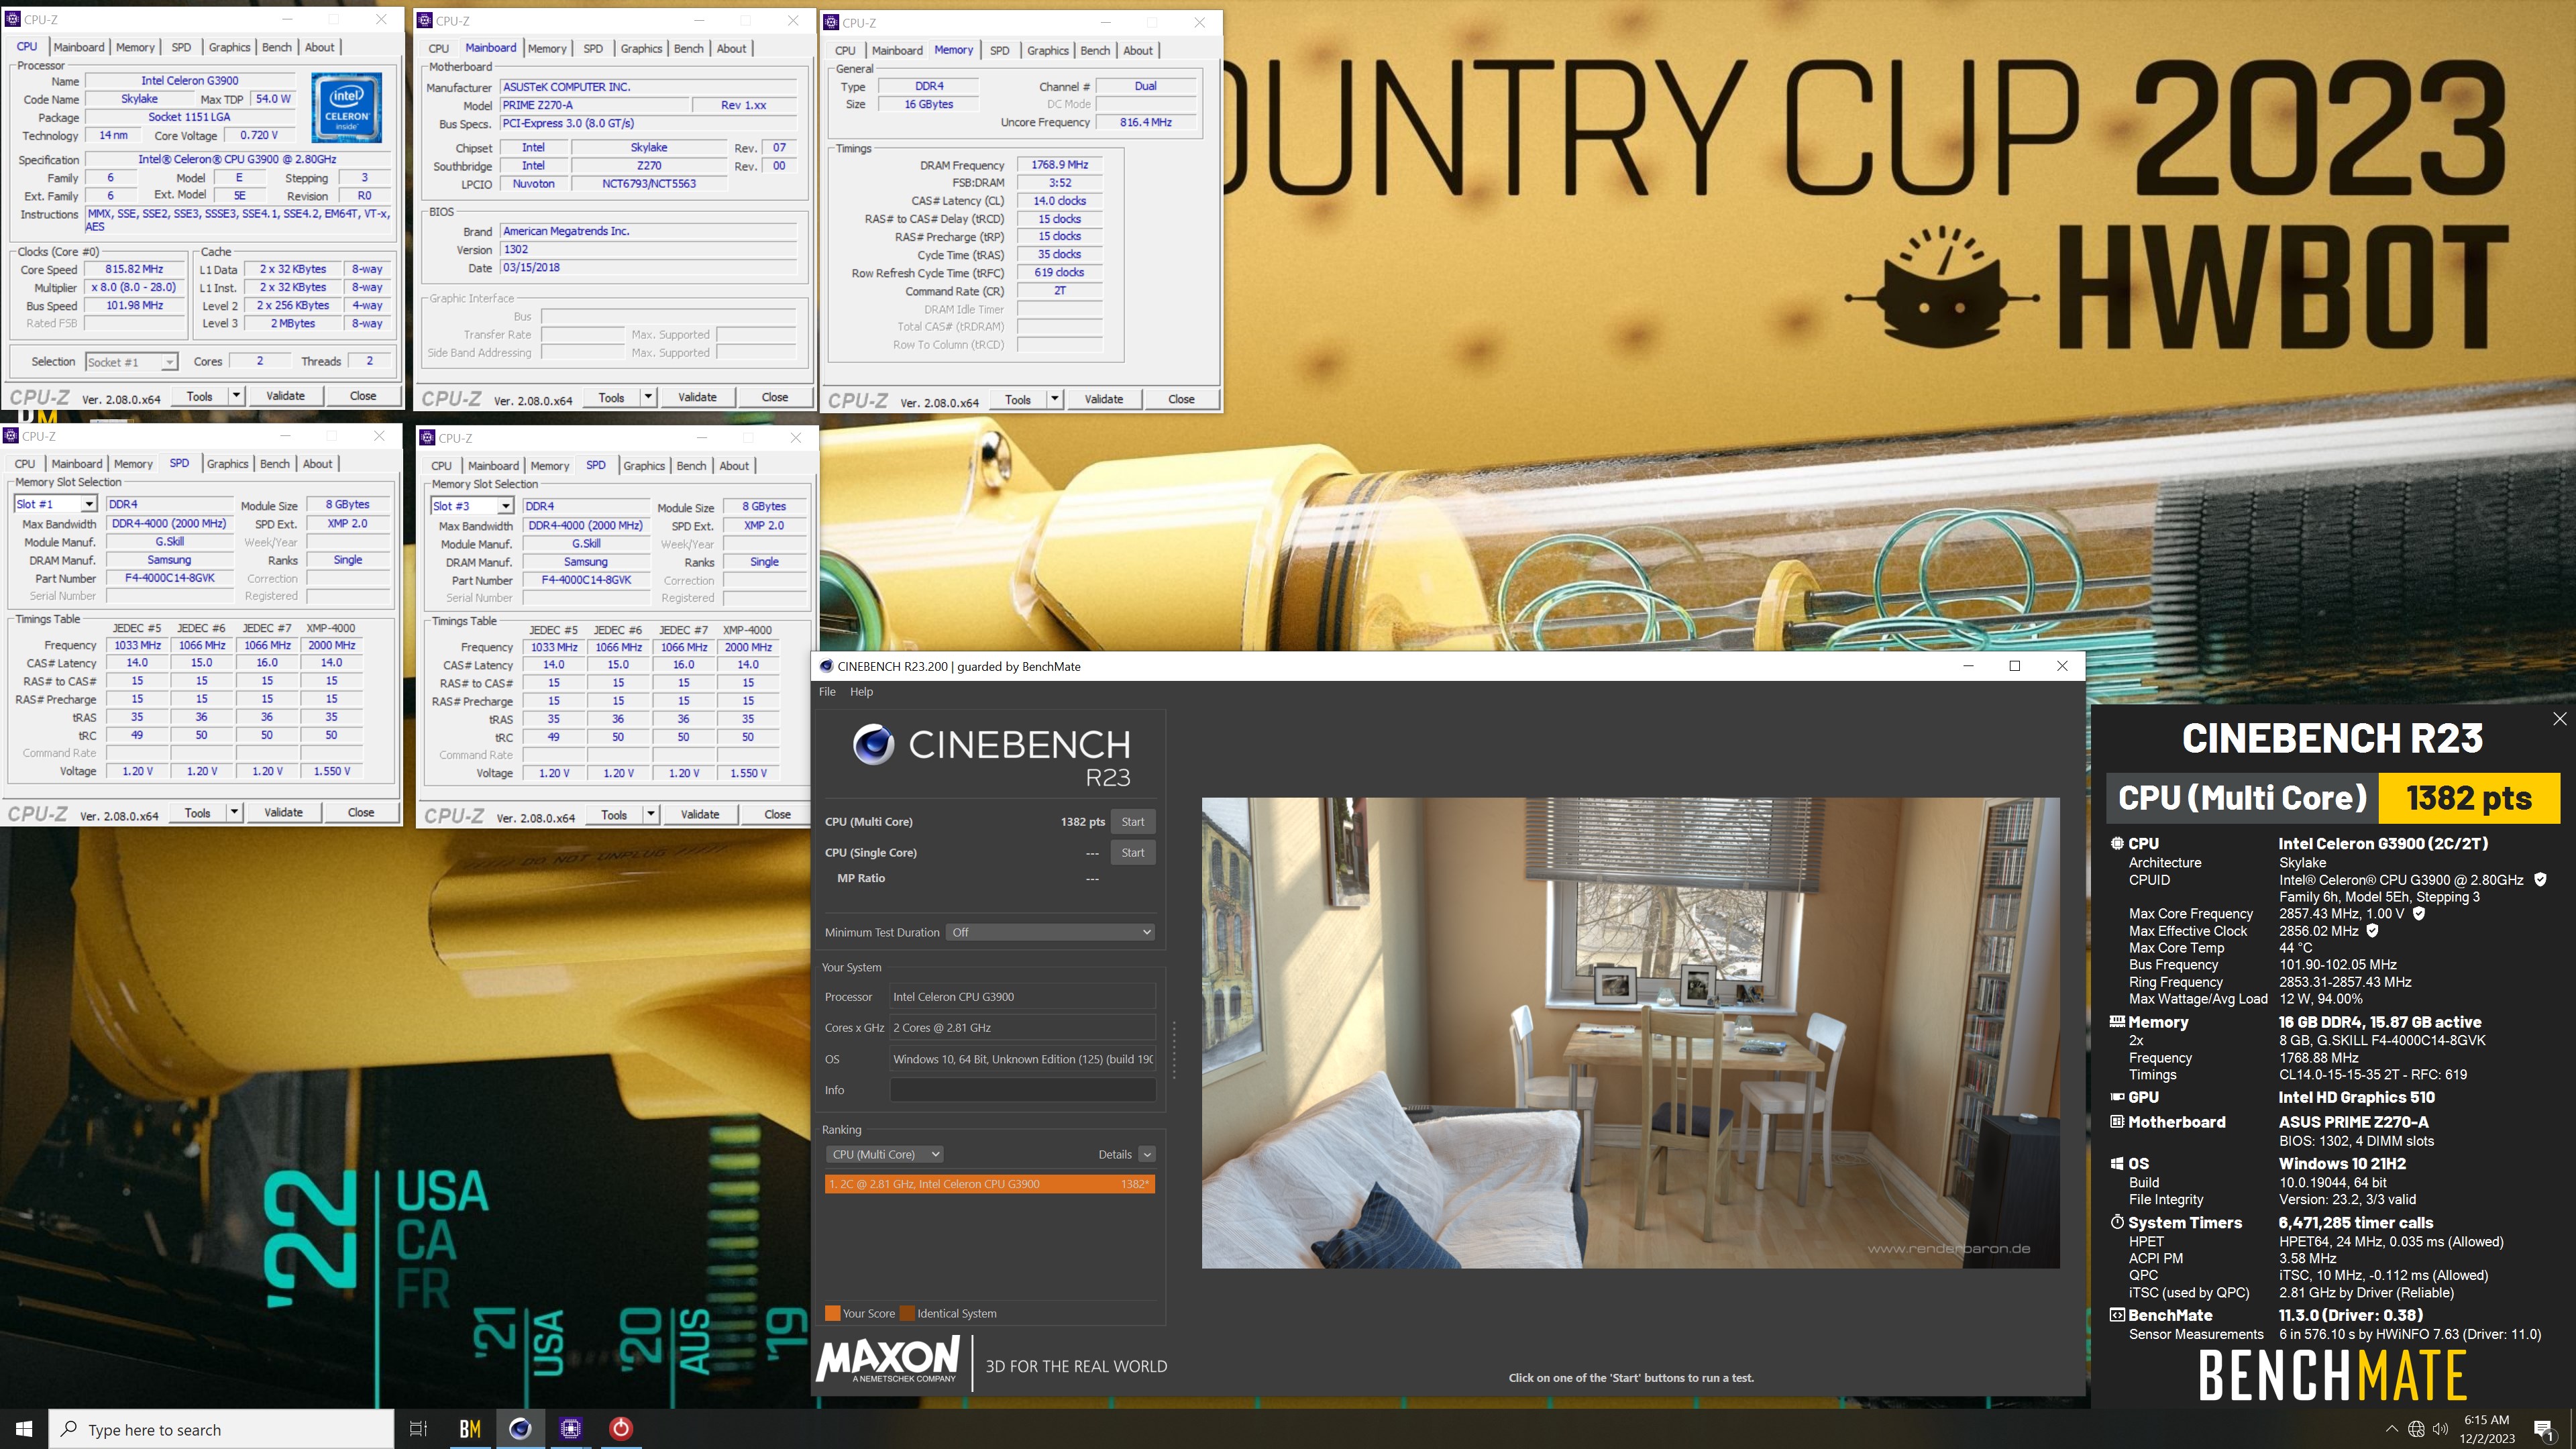Click the volume icon in system tray
The height and width of the screenshot is (1449, 2576).
[2441, 1429]
